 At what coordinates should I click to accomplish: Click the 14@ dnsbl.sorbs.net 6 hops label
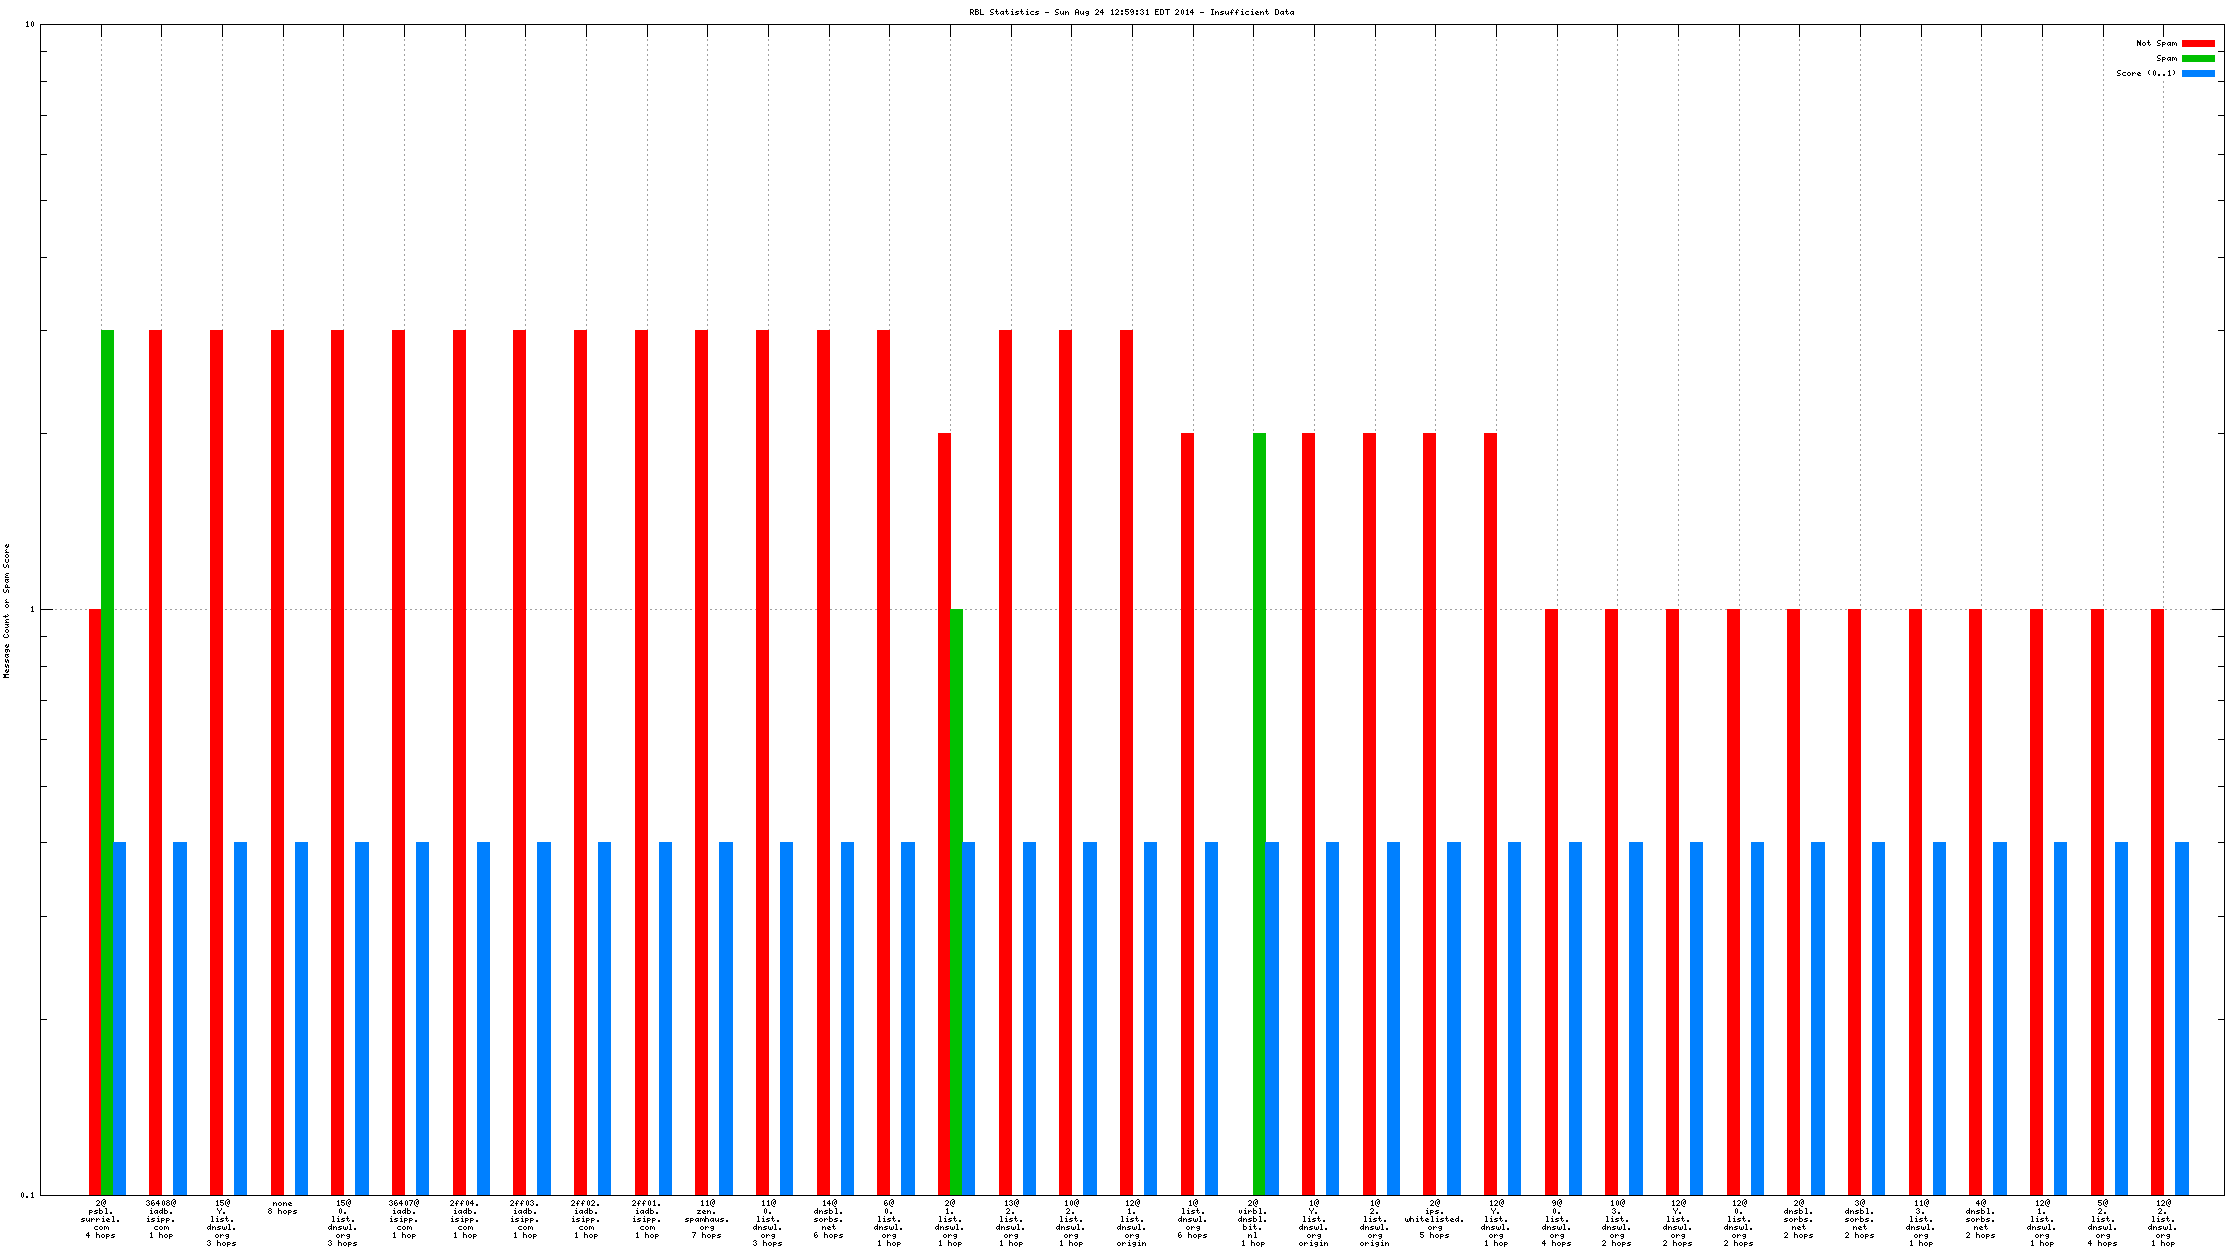(828, 1219)
